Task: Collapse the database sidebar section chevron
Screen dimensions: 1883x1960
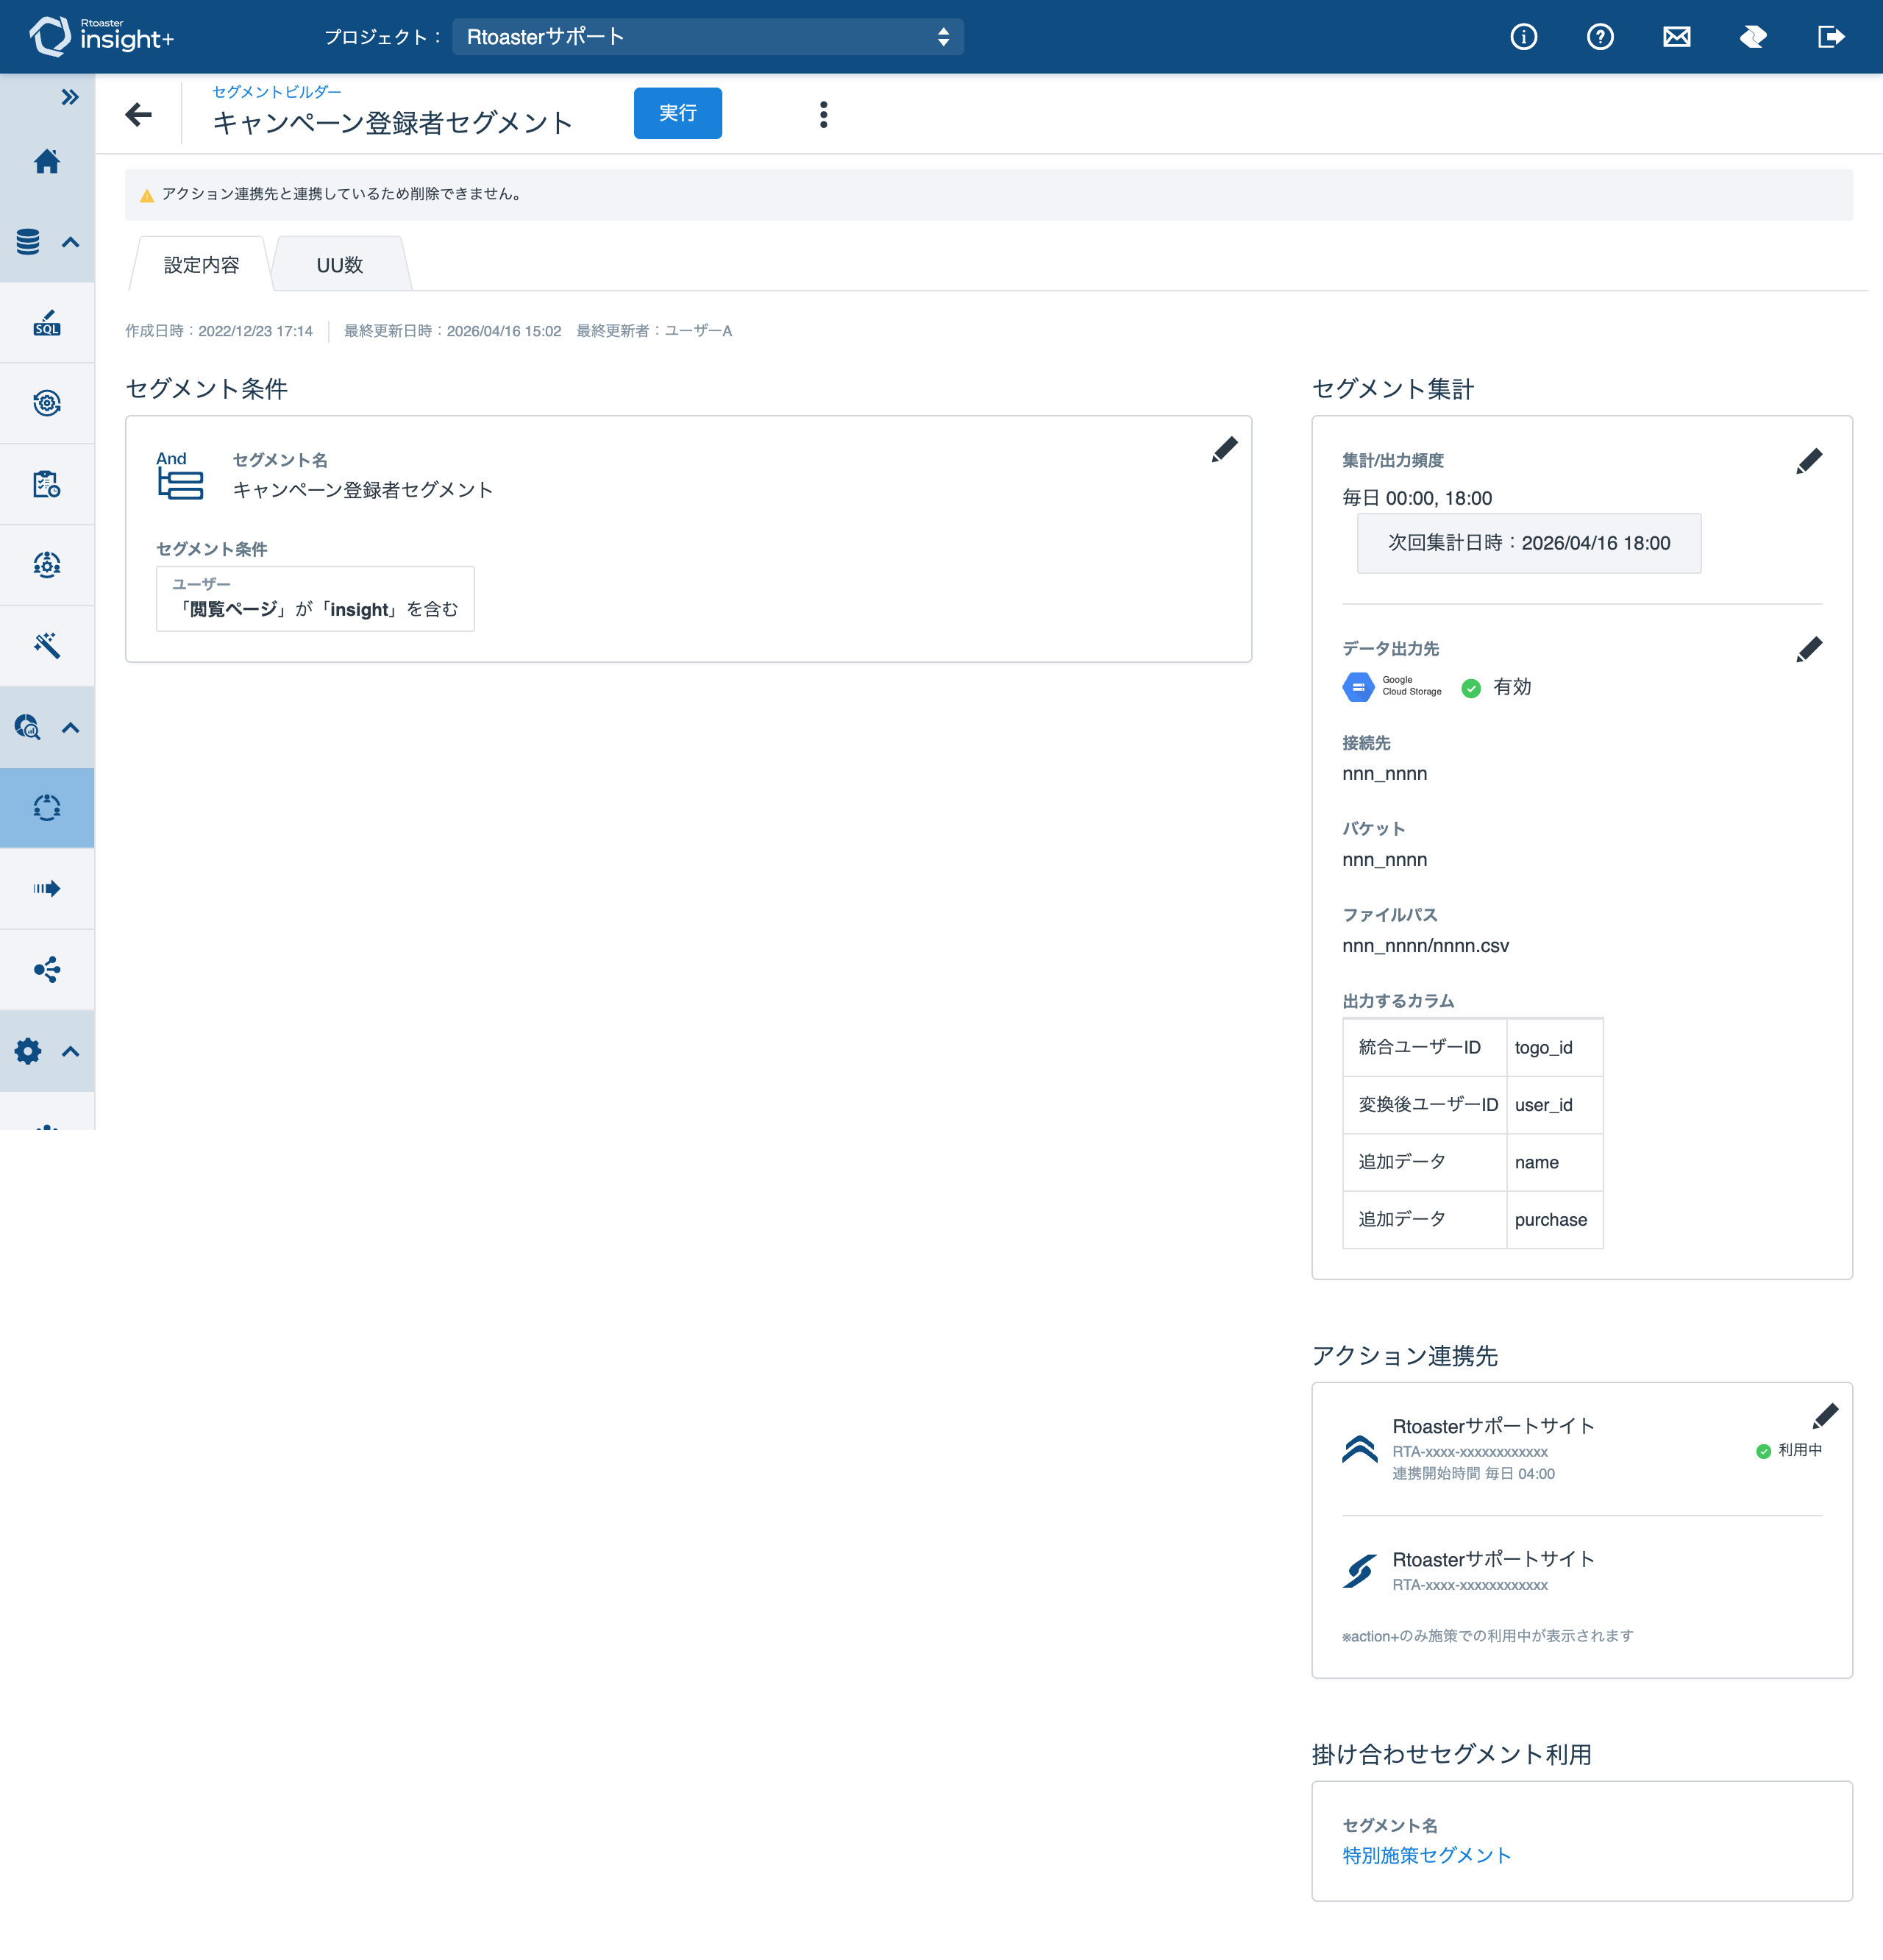Action: [x=70, y=242]
